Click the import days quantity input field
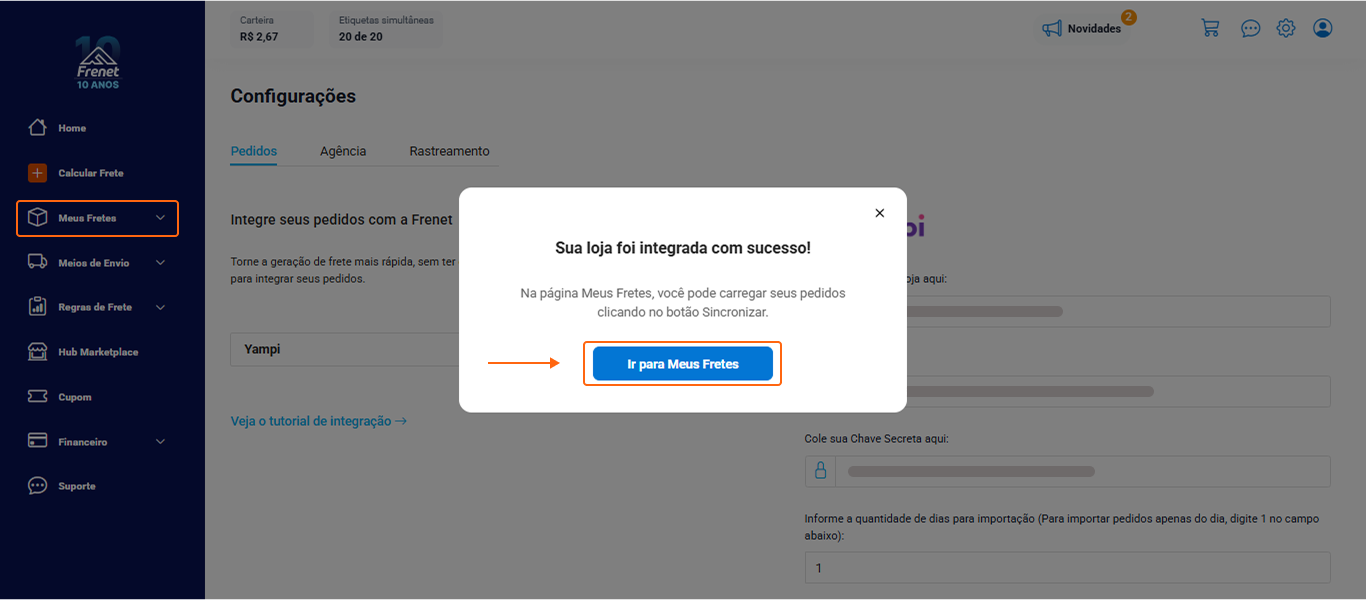The image size is (1366, 600). pyautogui.click(x=1067, y=568)
